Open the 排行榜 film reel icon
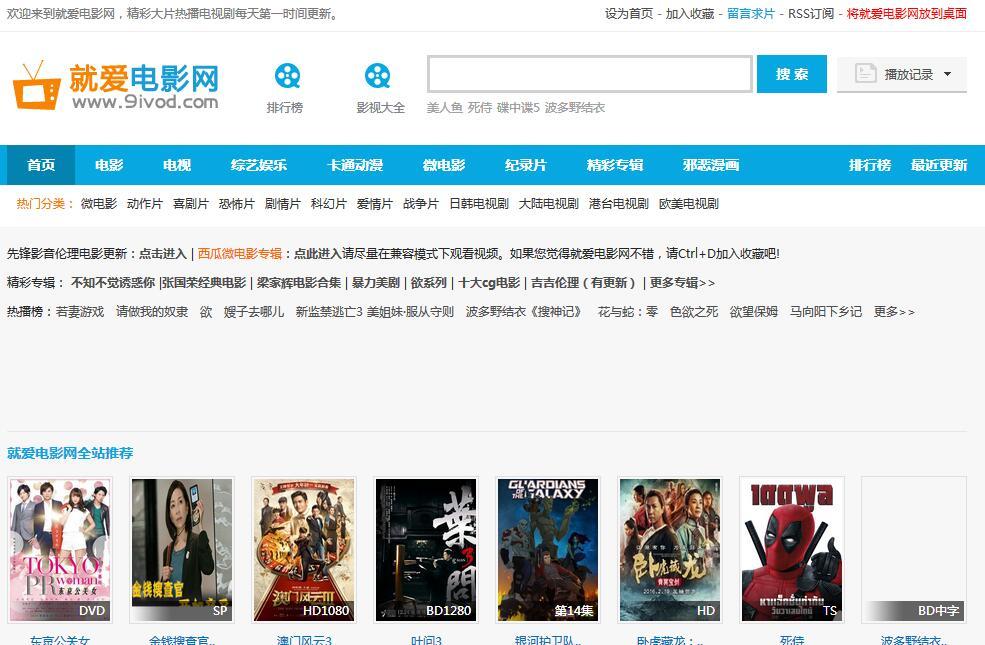Viewport: 985px width, 645px height. (287, 76)
